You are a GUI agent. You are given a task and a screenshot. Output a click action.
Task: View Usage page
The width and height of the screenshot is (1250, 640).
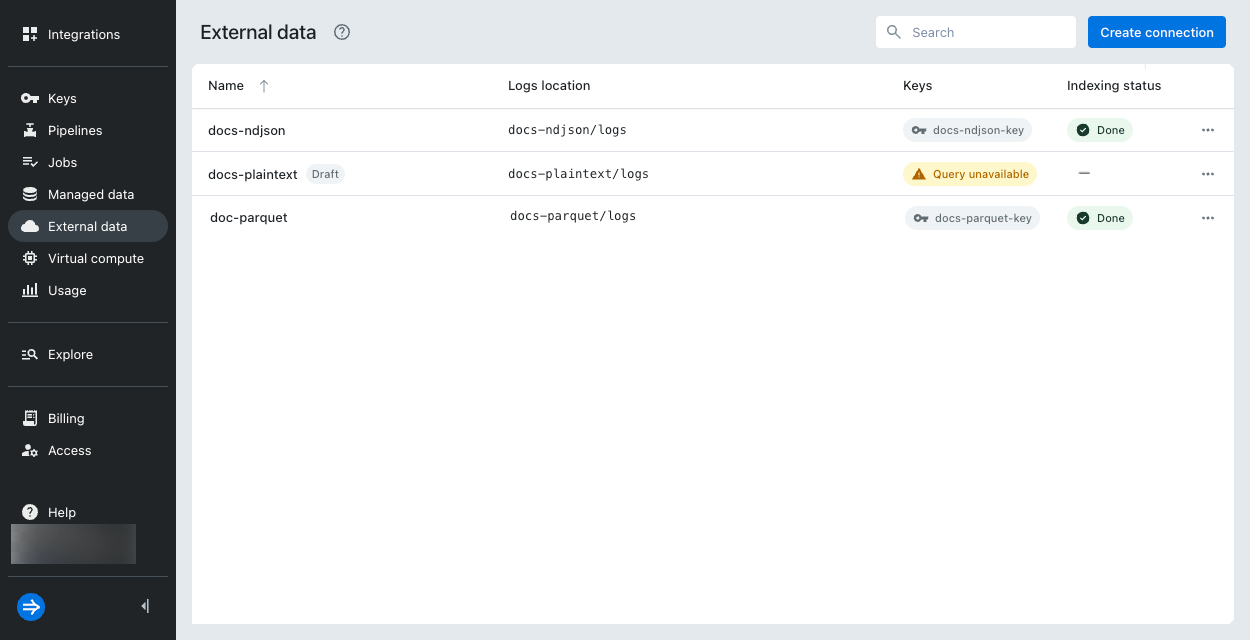[88, 290]
